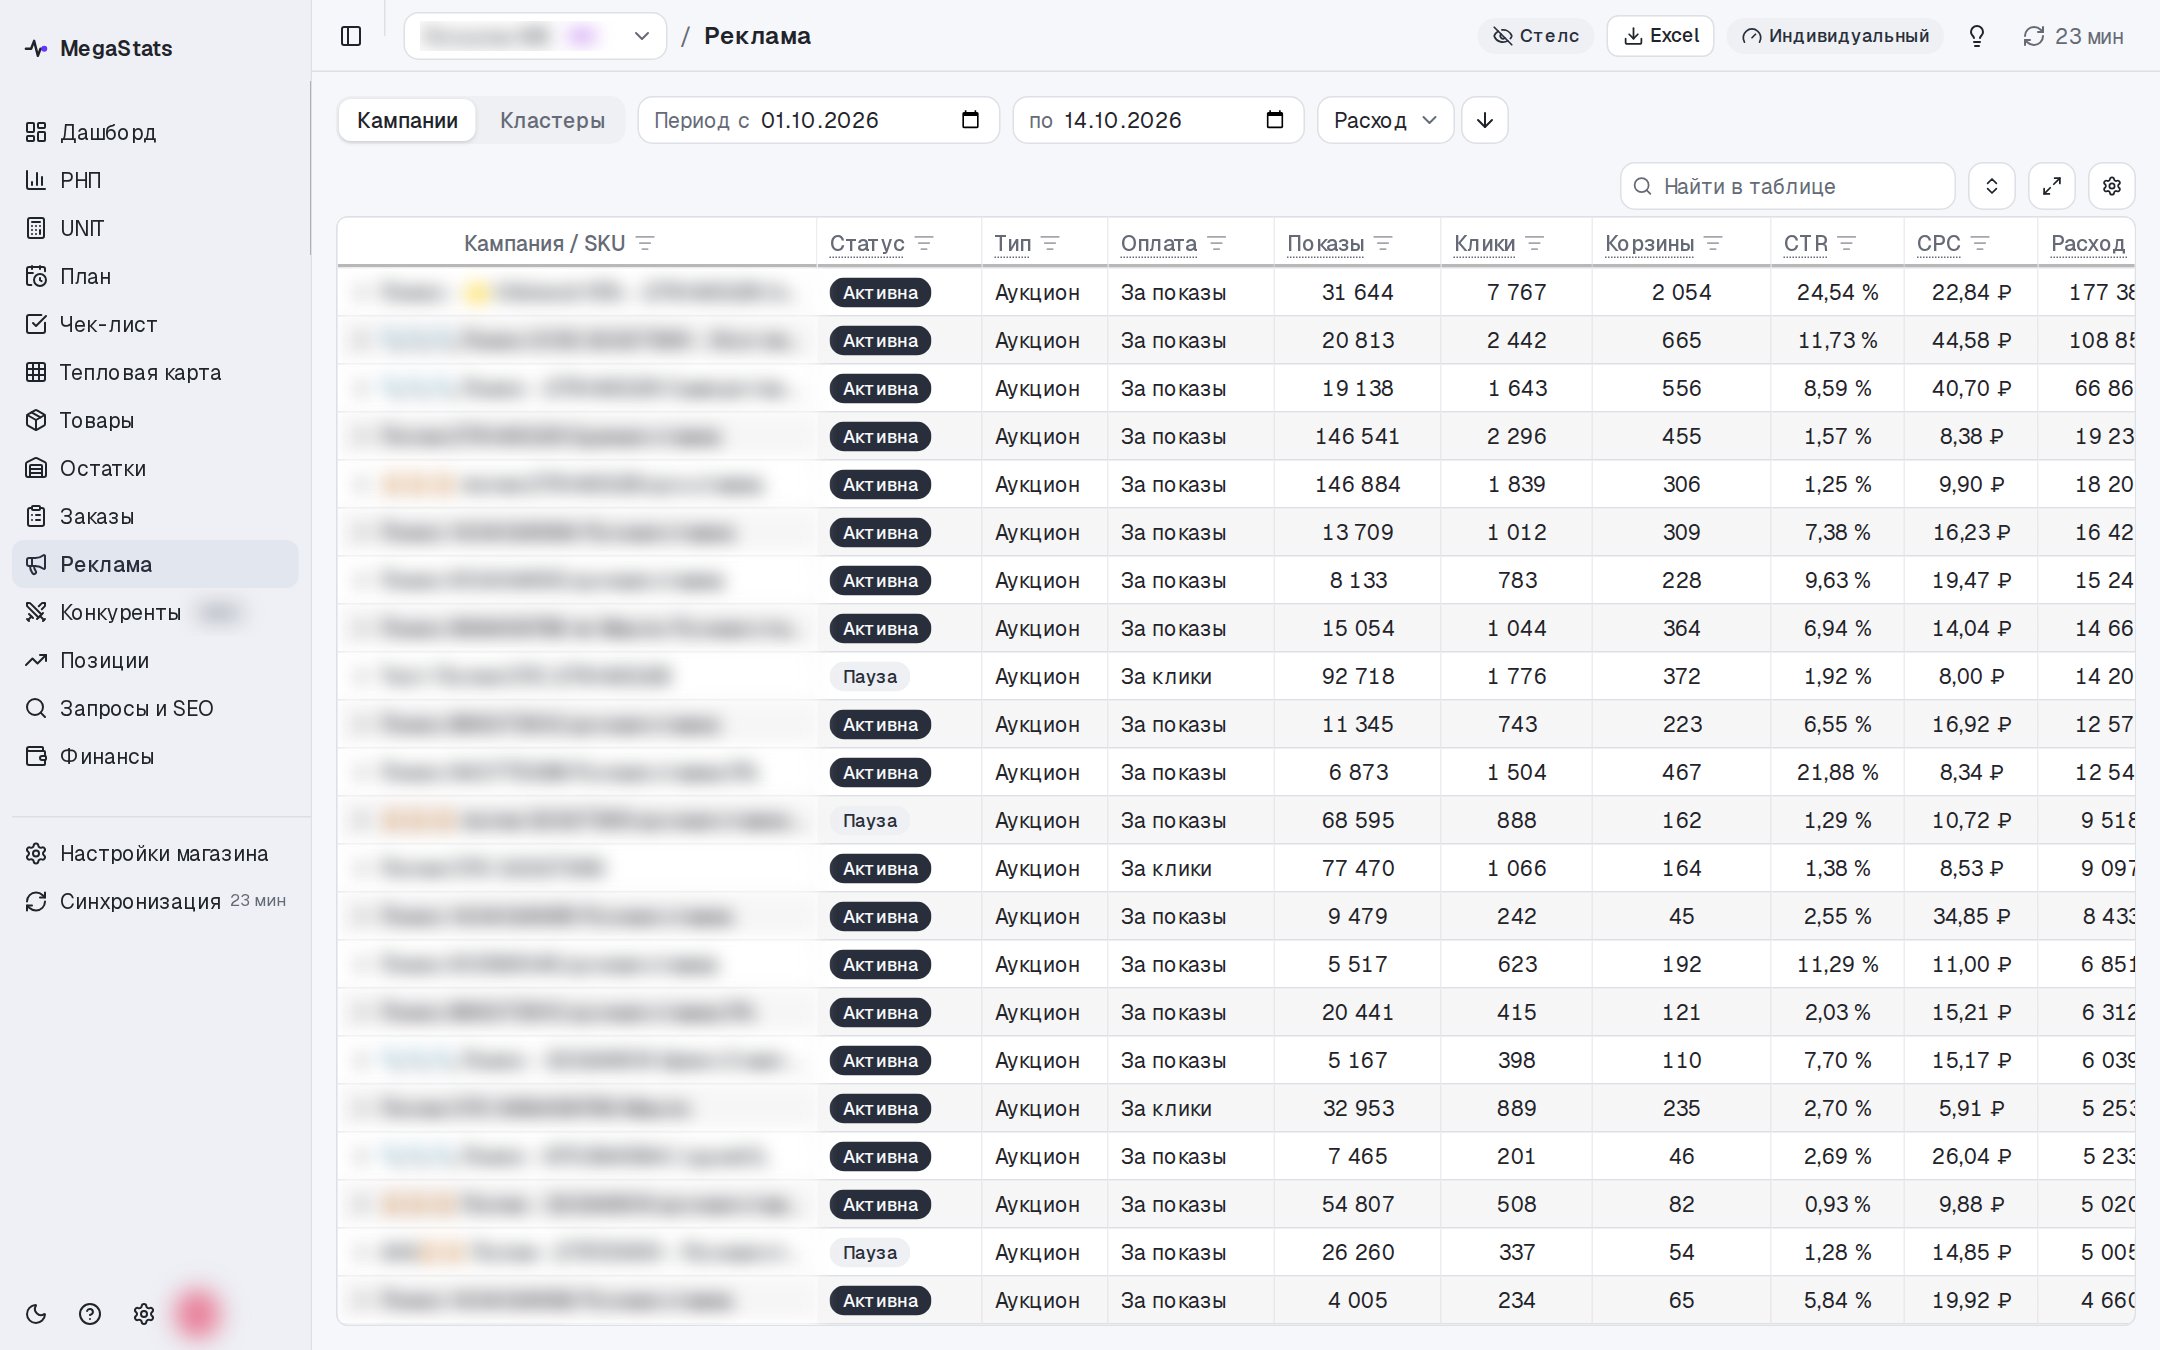
Task: Open Статус column filter
Action: coord(924,243)
